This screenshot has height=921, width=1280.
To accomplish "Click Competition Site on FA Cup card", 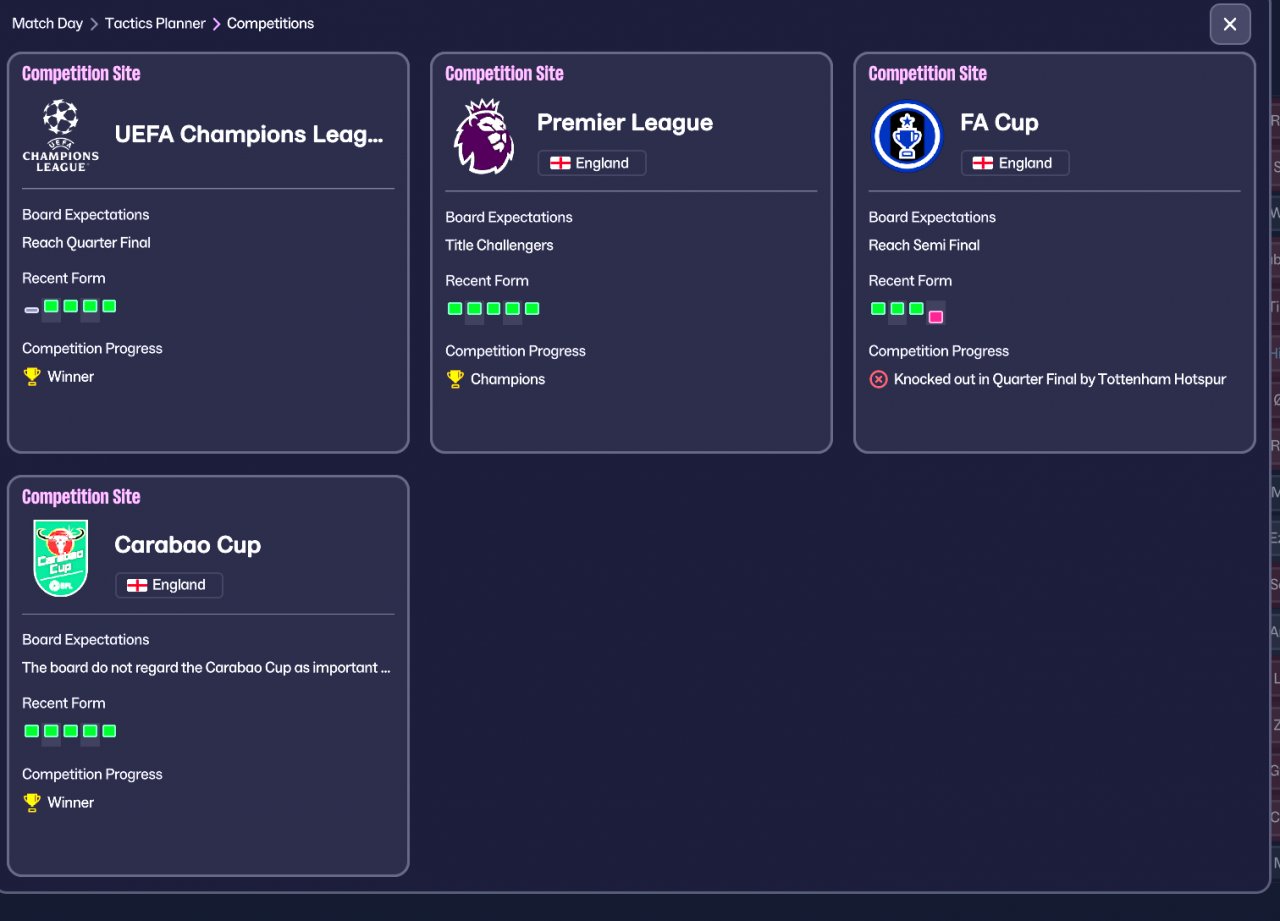I will coord(927,74).
